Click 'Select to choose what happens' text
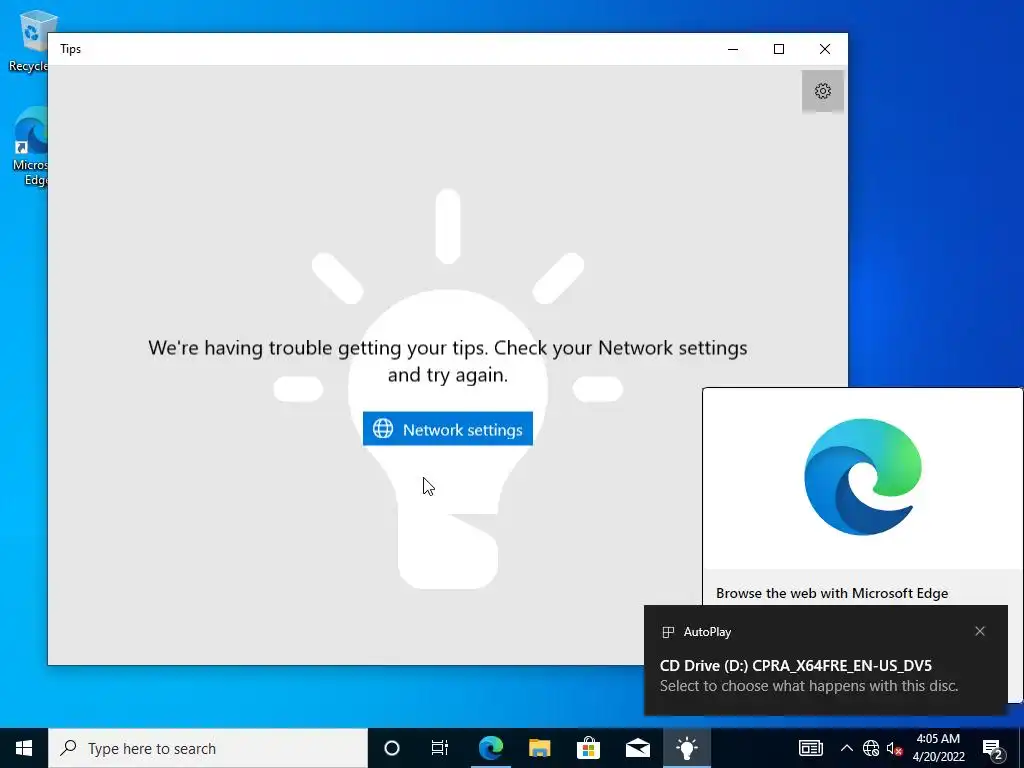 tap(808, 686)
